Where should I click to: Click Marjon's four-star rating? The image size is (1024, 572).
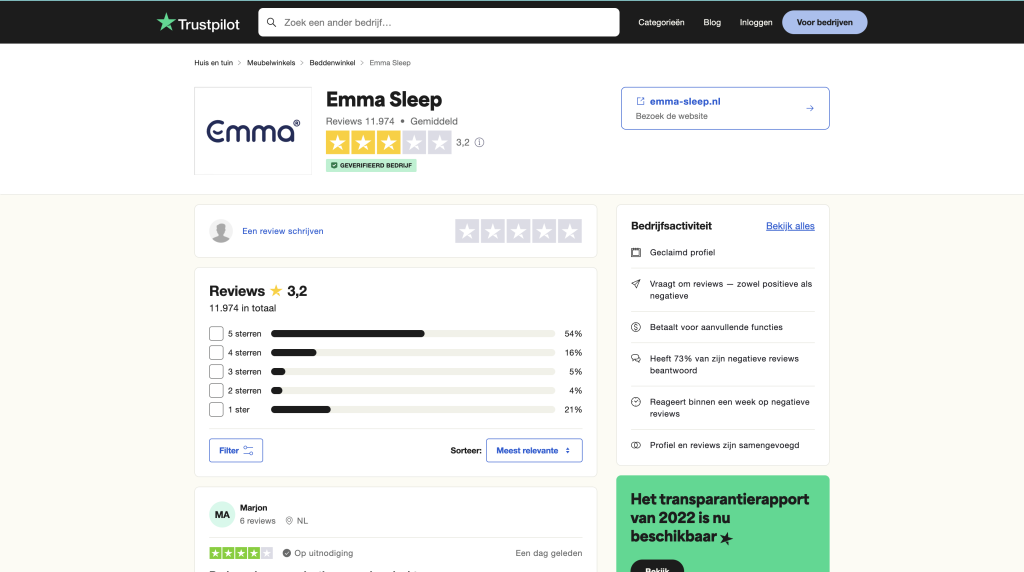(x=241, y=553)
